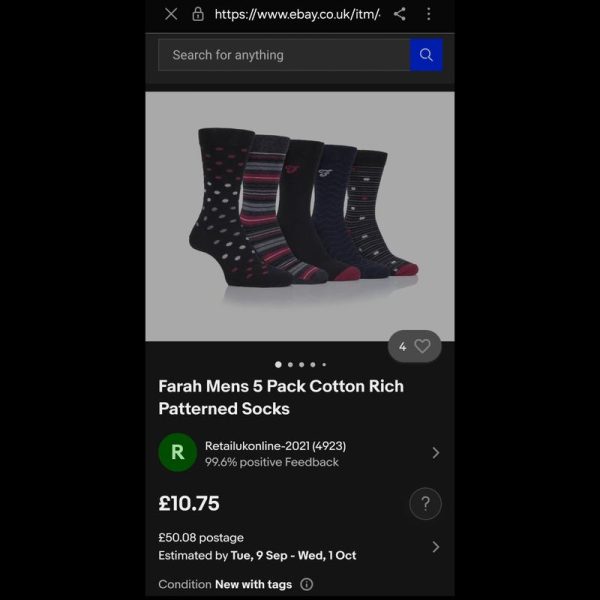Close the browser tab with X icon

(171, 15)
